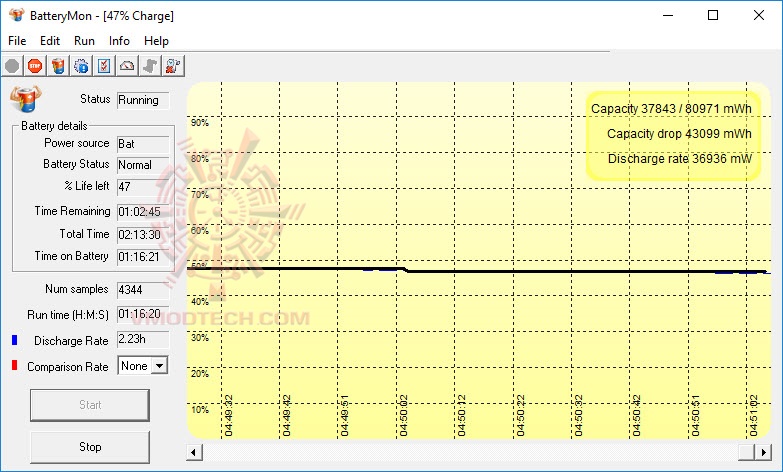
Task: Close the BatteryMon window
Action: tap(759, 15)
